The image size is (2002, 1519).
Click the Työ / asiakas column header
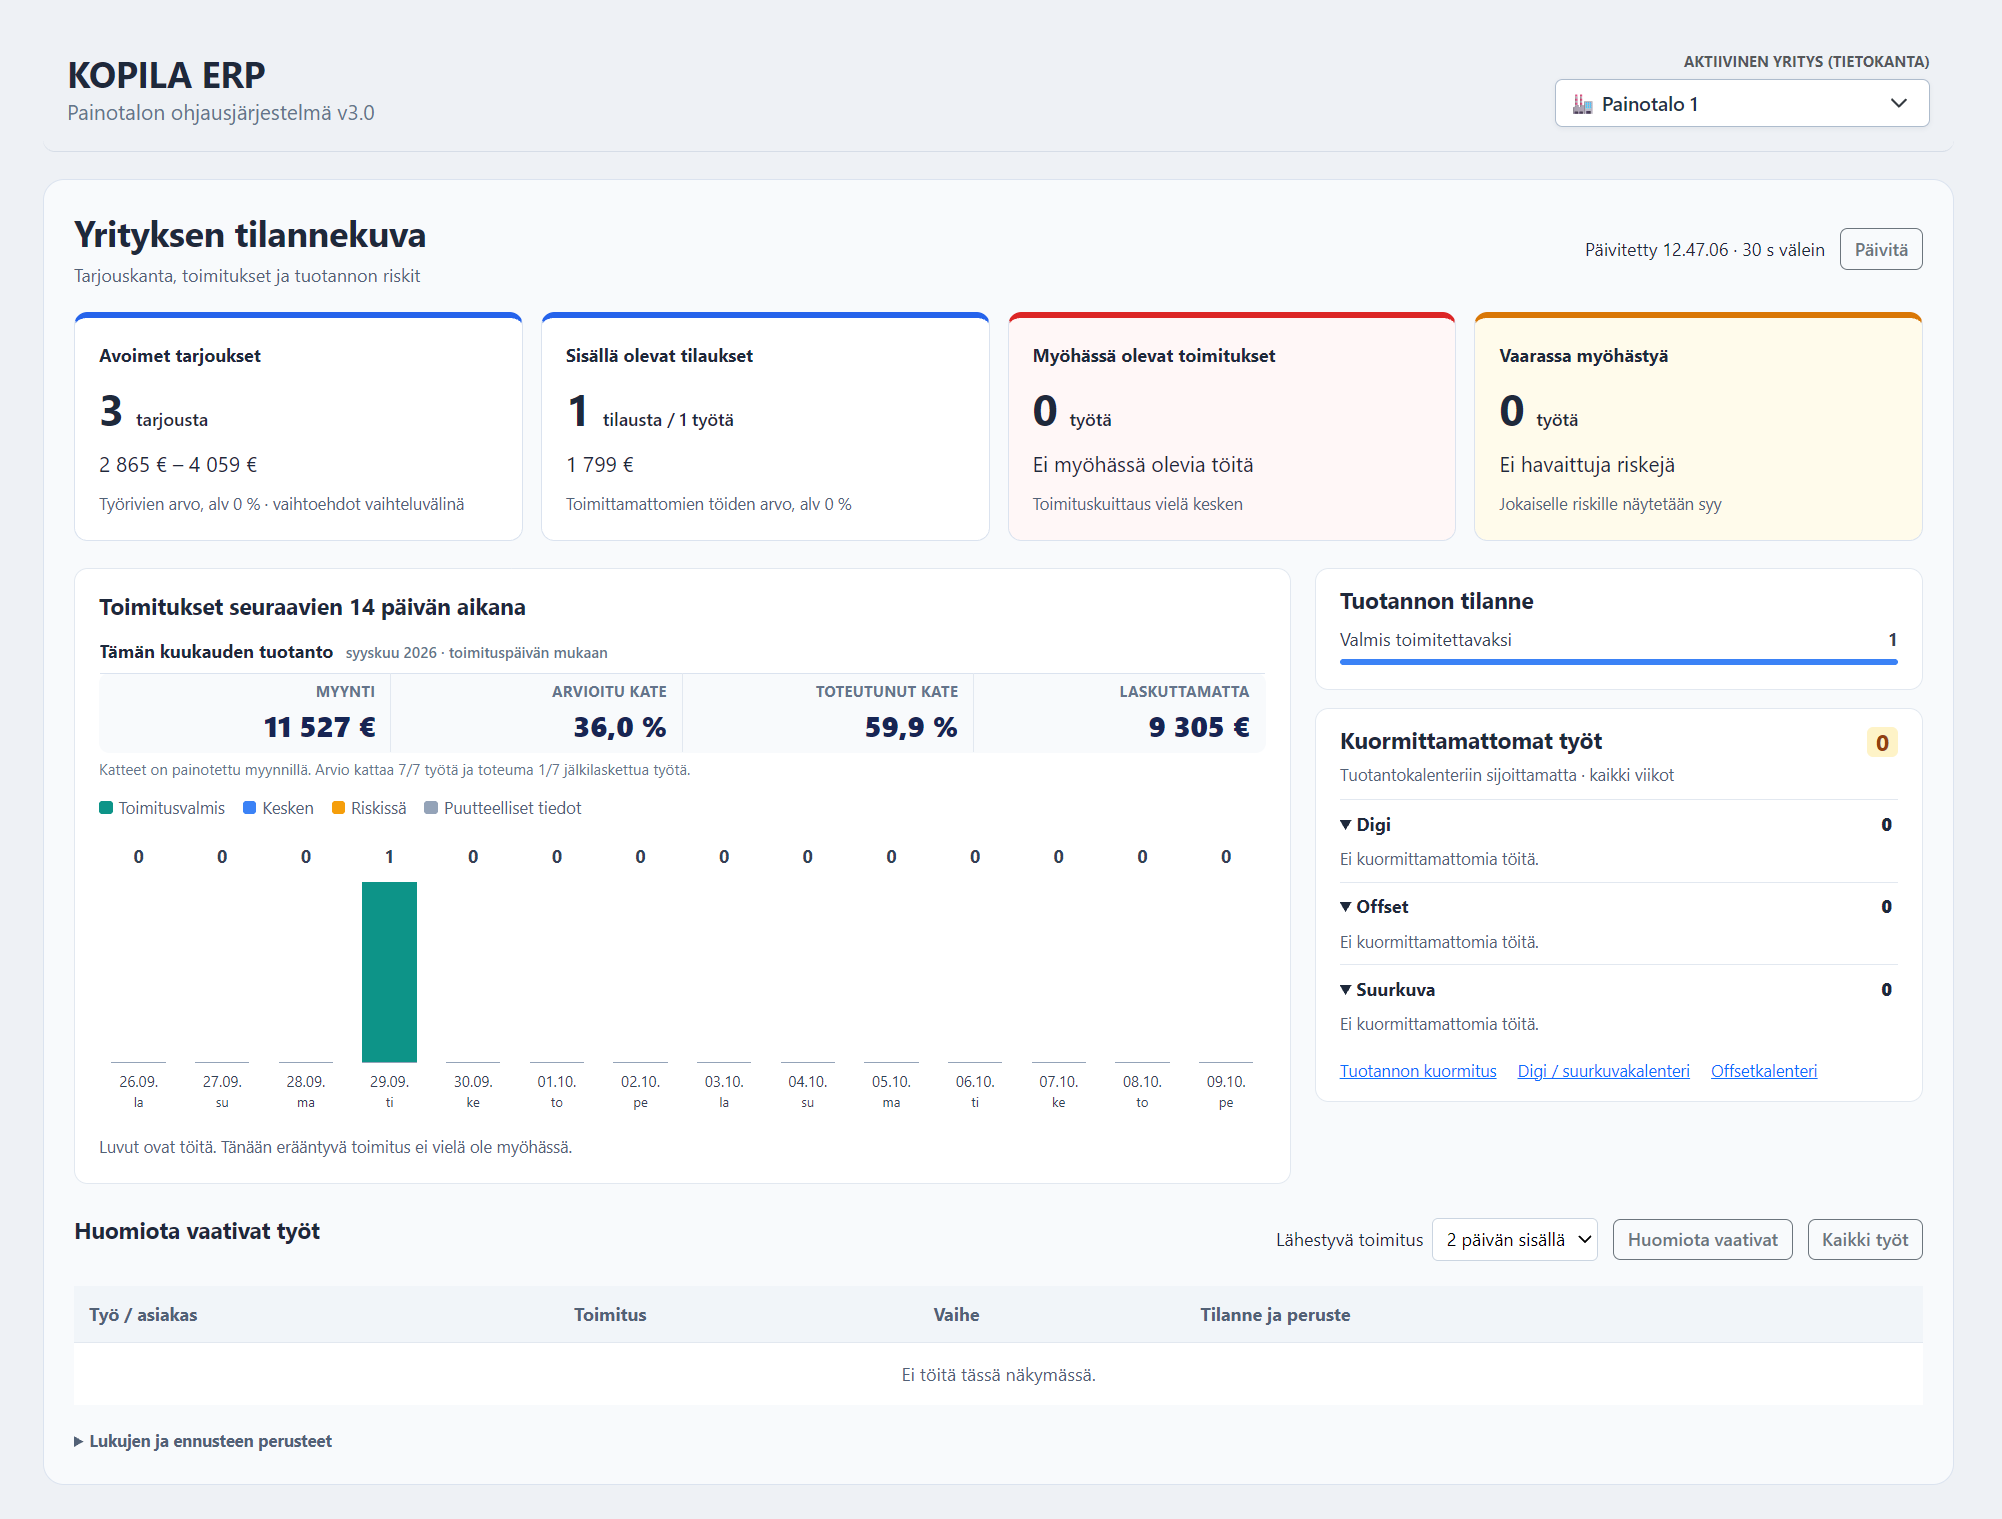point(143,1315)
